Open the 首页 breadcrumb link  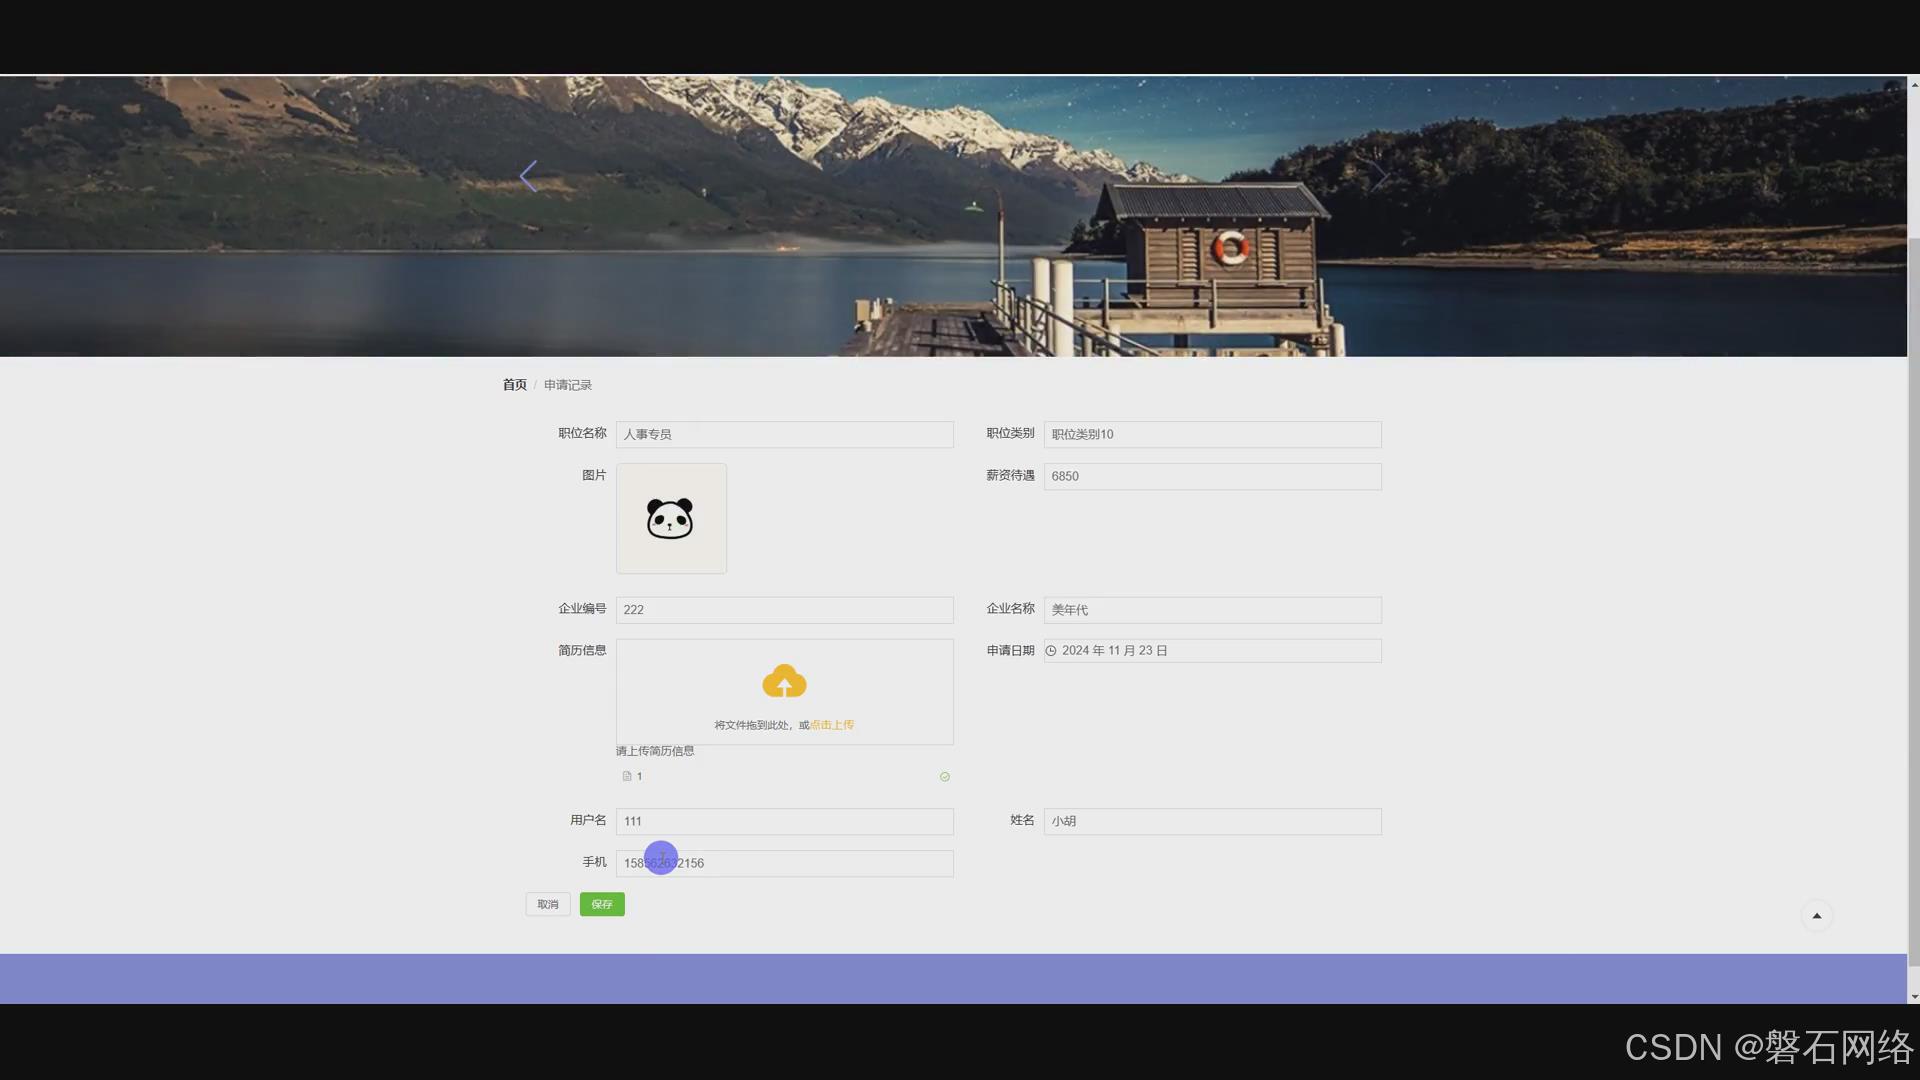coord(514,385)
